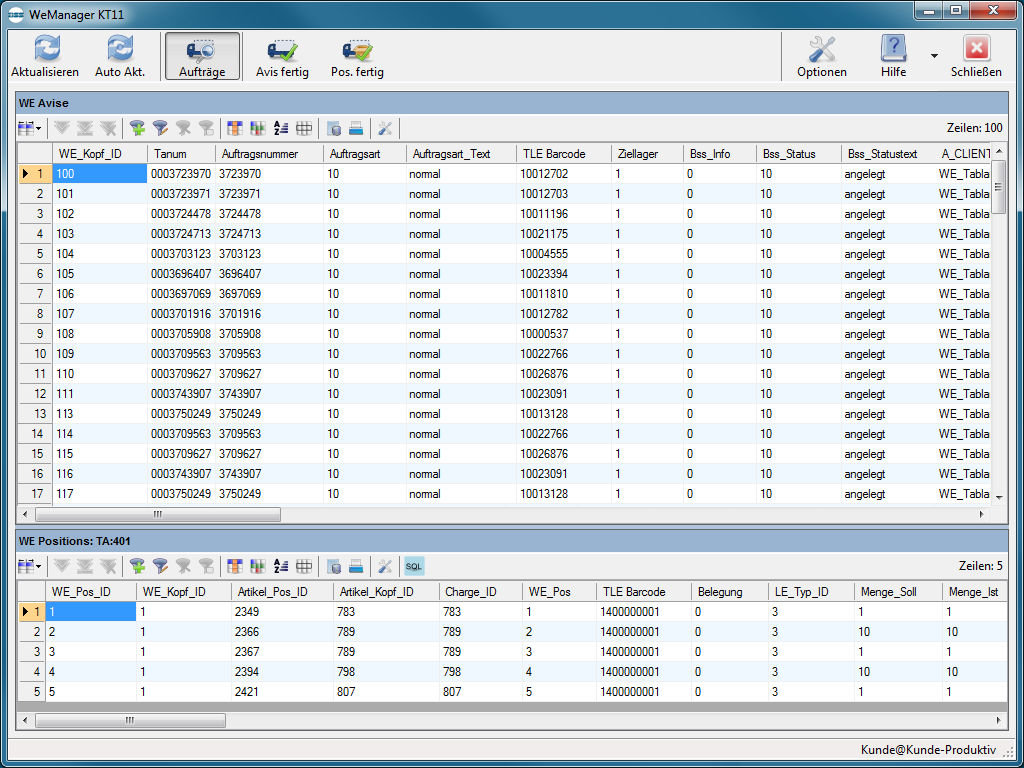Screen dimensions: 1024x768
Task: Click the WE_Kopf_ID column header in WE Avise
Action: tap(99, 154)
